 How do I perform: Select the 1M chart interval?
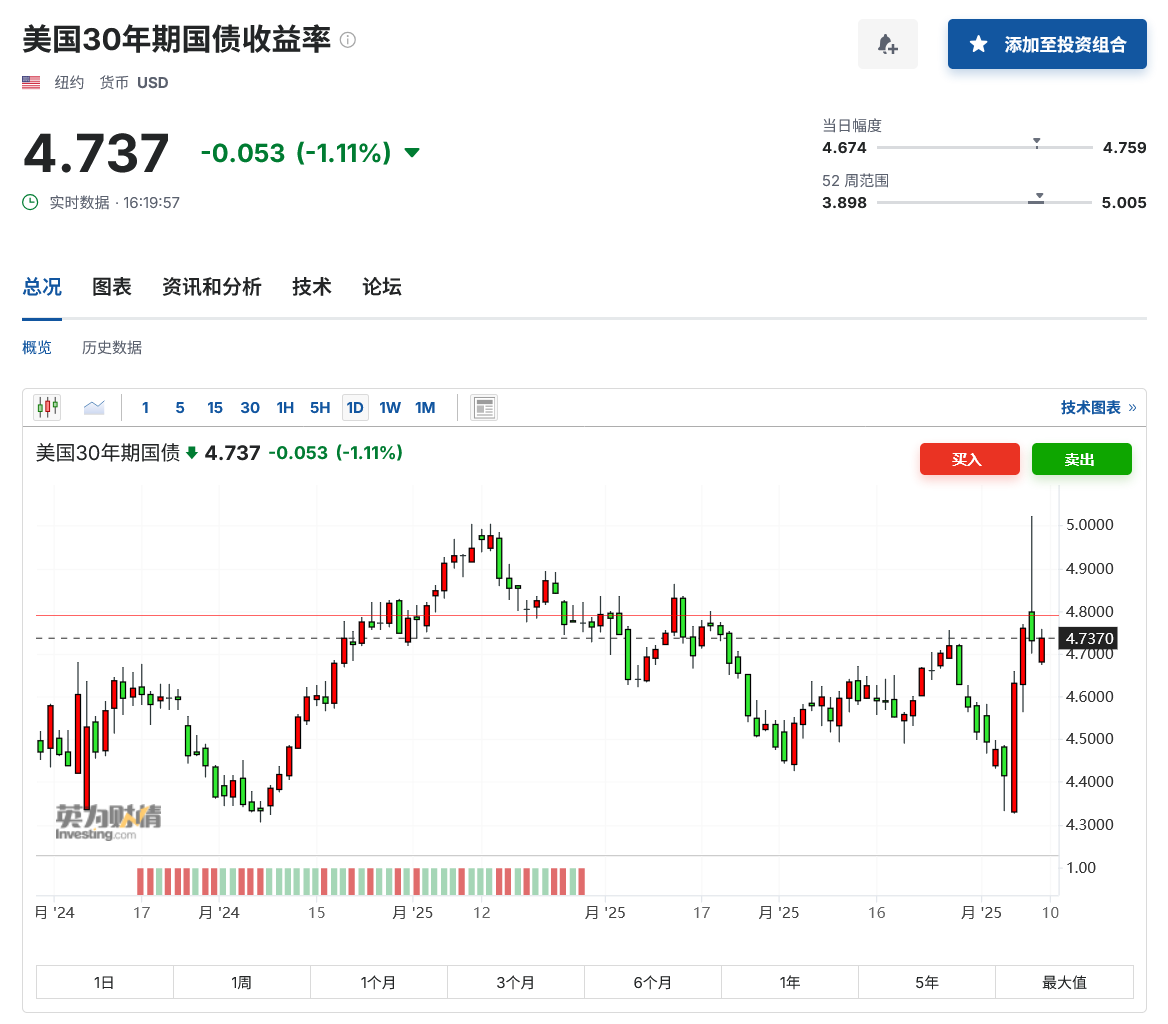coord(425,407)
